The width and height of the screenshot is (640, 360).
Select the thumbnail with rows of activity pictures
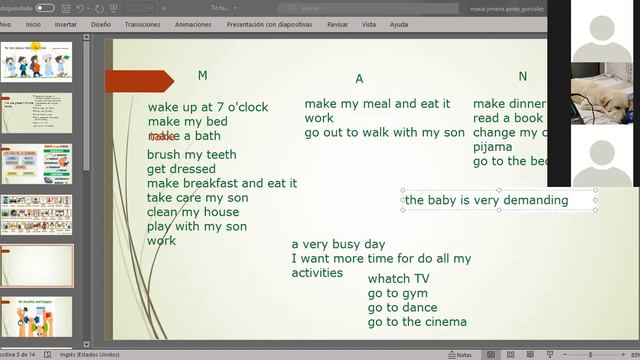click(37, 215)
